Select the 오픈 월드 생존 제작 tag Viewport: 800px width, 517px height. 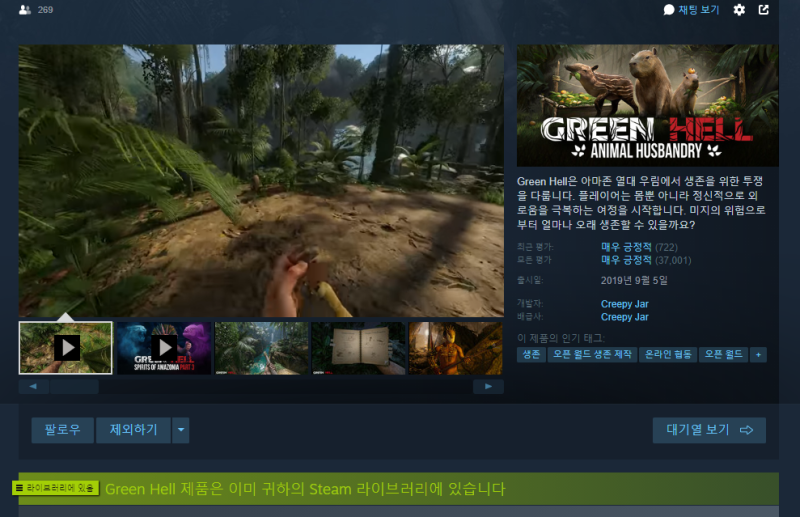click(592, 355)
